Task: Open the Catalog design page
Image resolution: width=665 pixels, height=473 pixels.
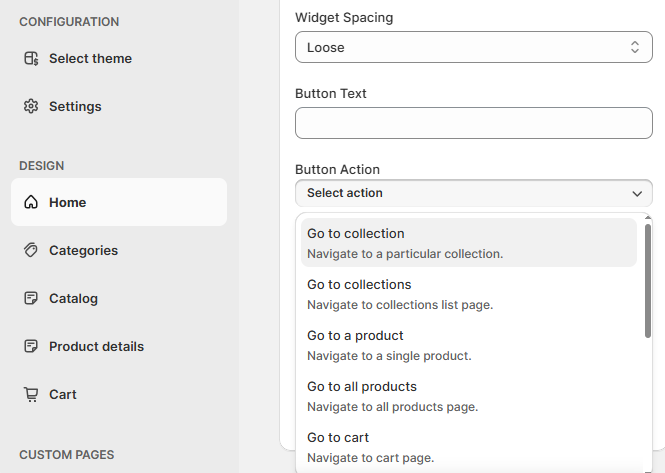Action: click(119, 298)
